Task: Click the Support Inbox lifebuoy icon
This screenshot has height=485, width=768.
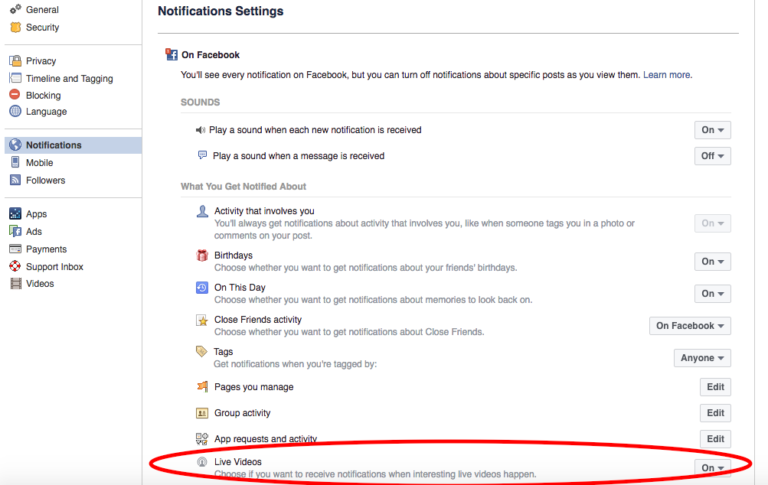Action: tap(16, 266)
